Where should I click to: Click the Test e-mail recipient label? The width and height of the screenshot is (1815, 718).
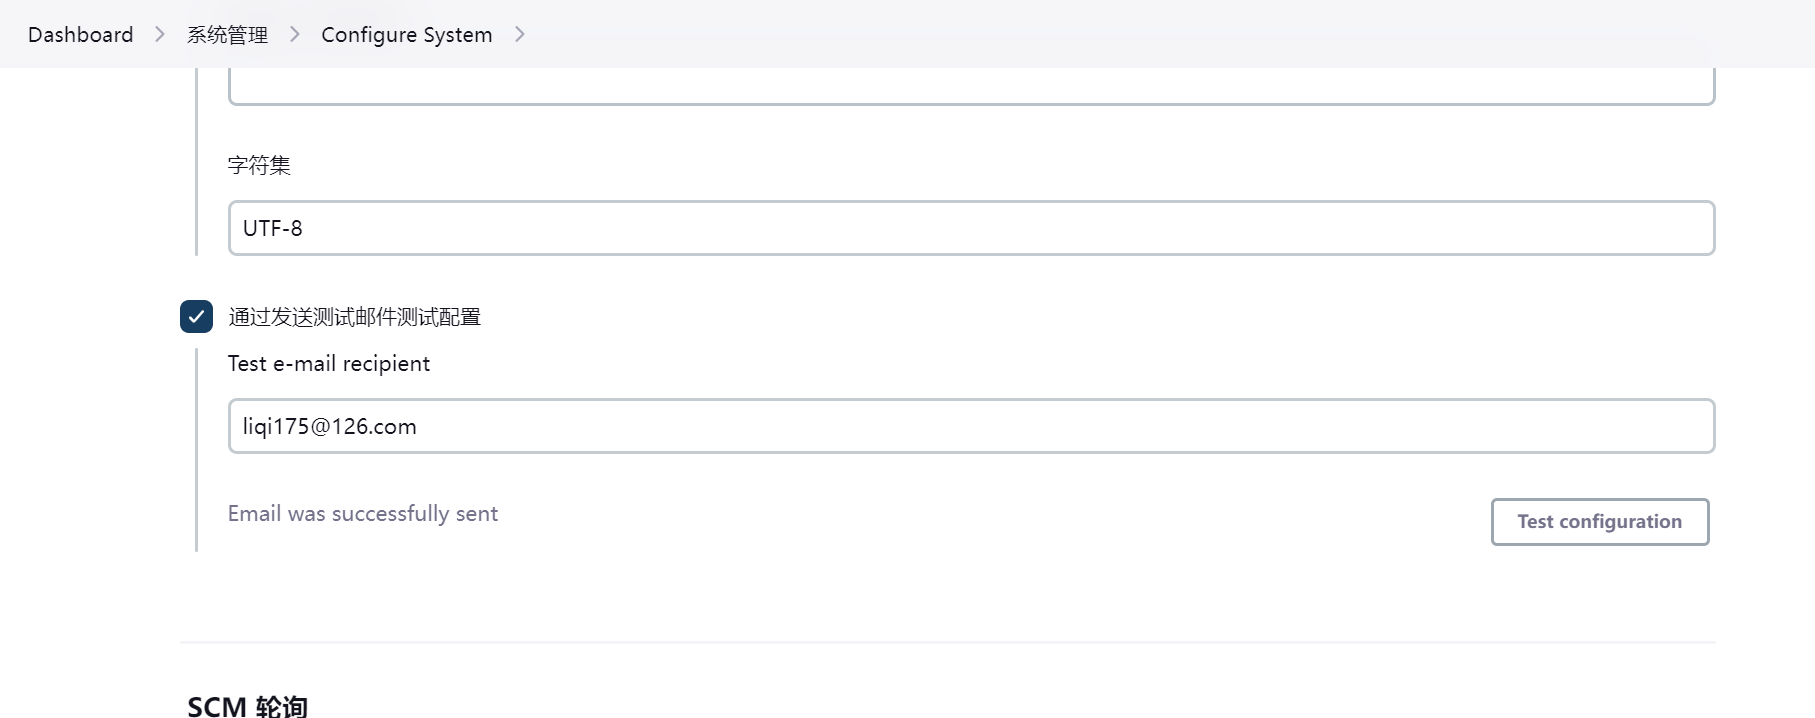[328, 364]
